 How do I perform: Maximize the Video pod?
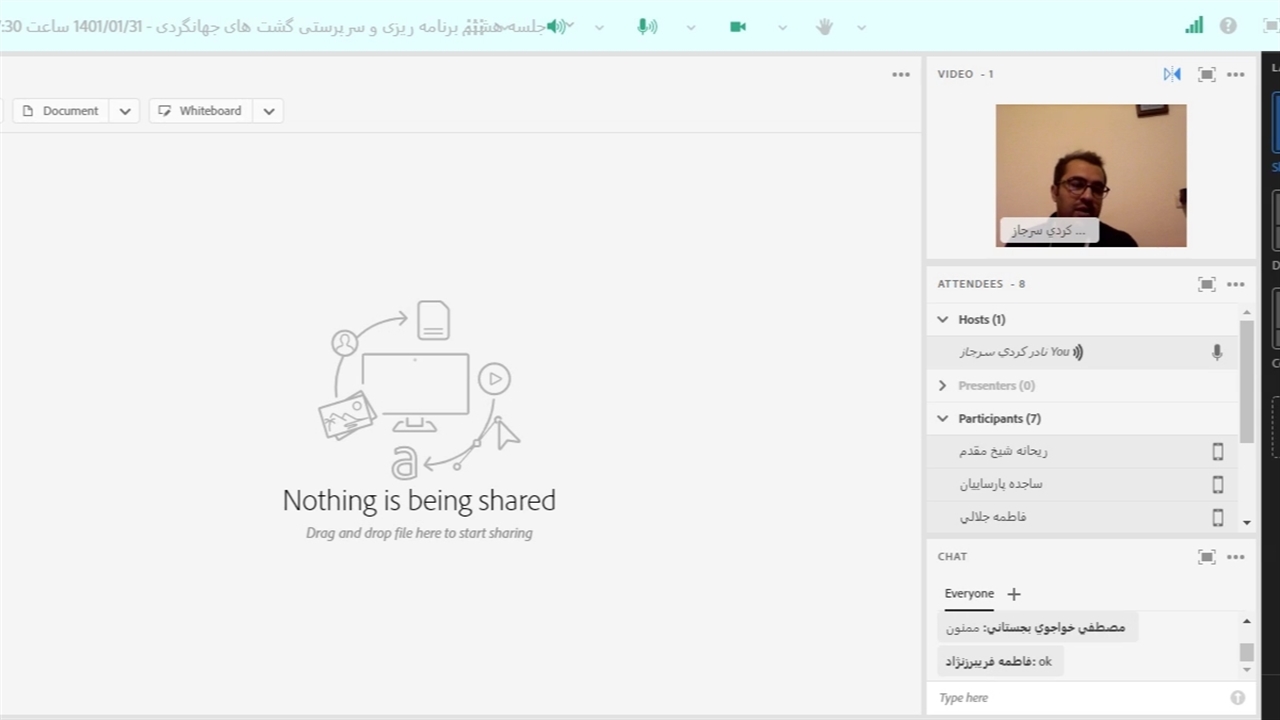coord(1207,74)
